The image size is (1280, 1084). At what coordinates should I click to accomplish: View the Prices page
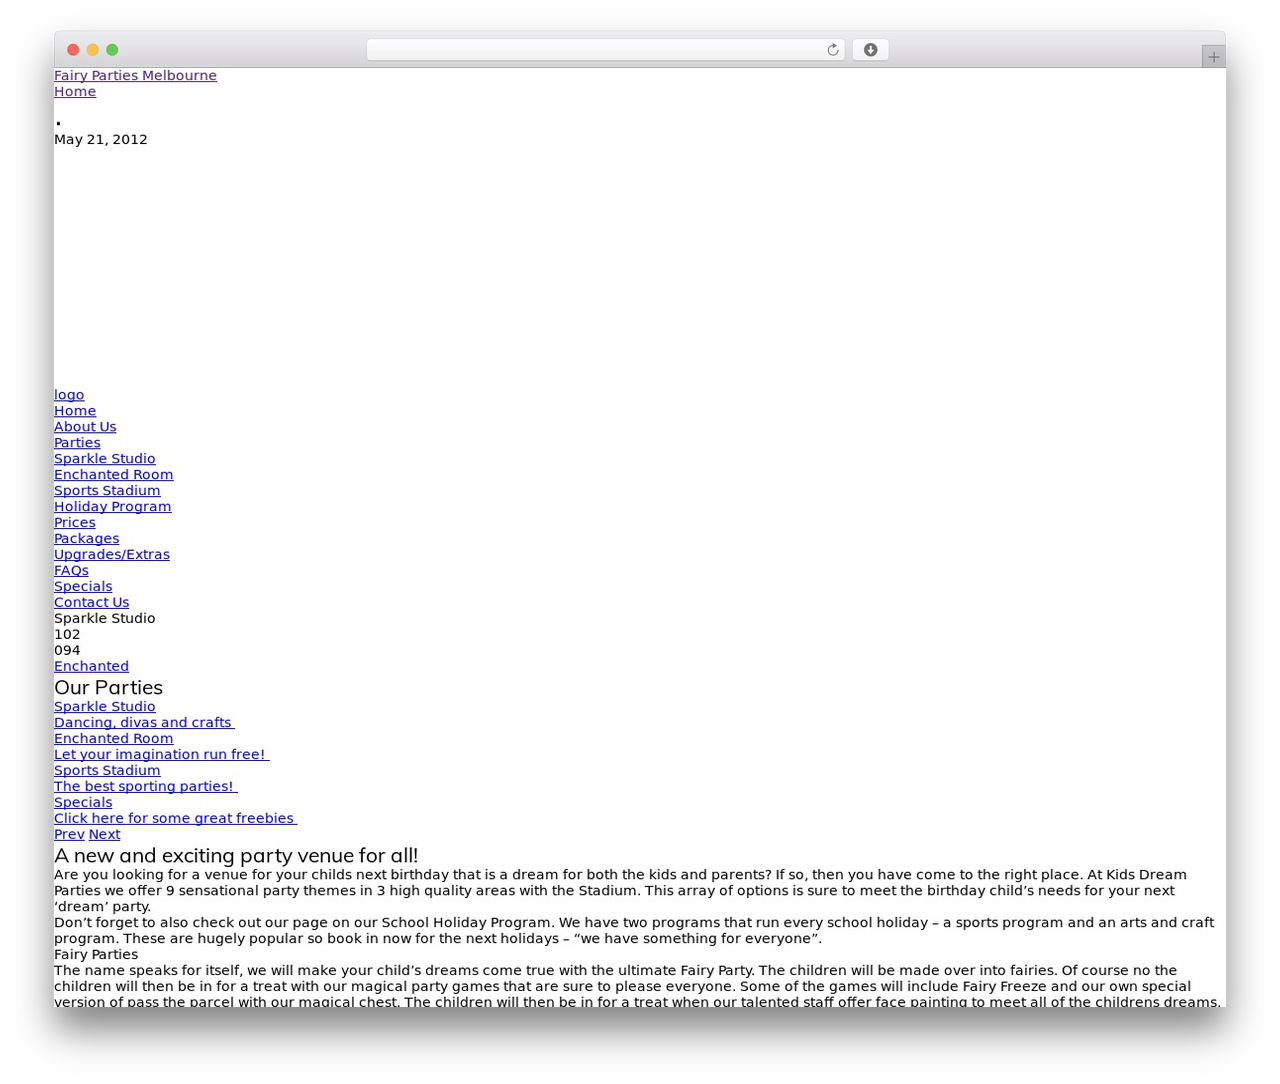(75, 523)
